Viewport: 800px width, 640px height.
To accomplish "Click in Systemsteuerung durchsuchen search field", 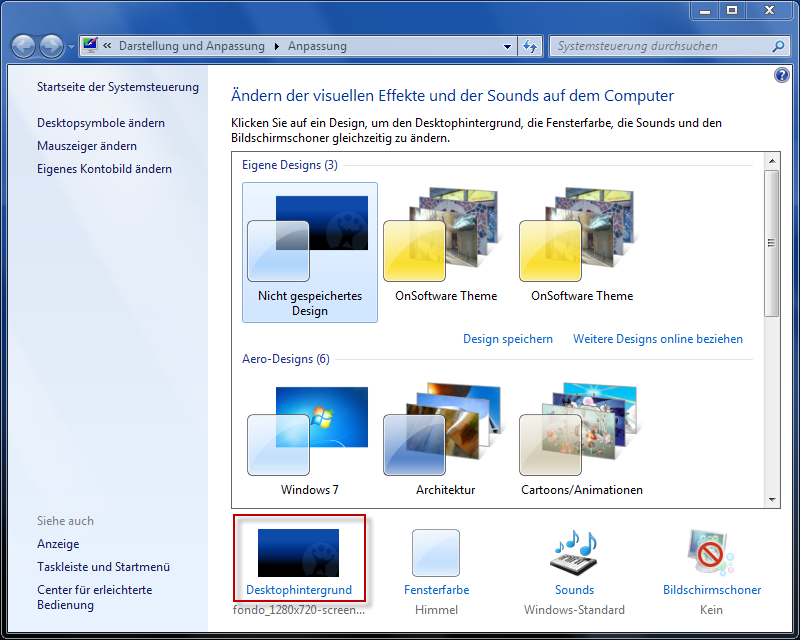I will click(x=660, y=46).
